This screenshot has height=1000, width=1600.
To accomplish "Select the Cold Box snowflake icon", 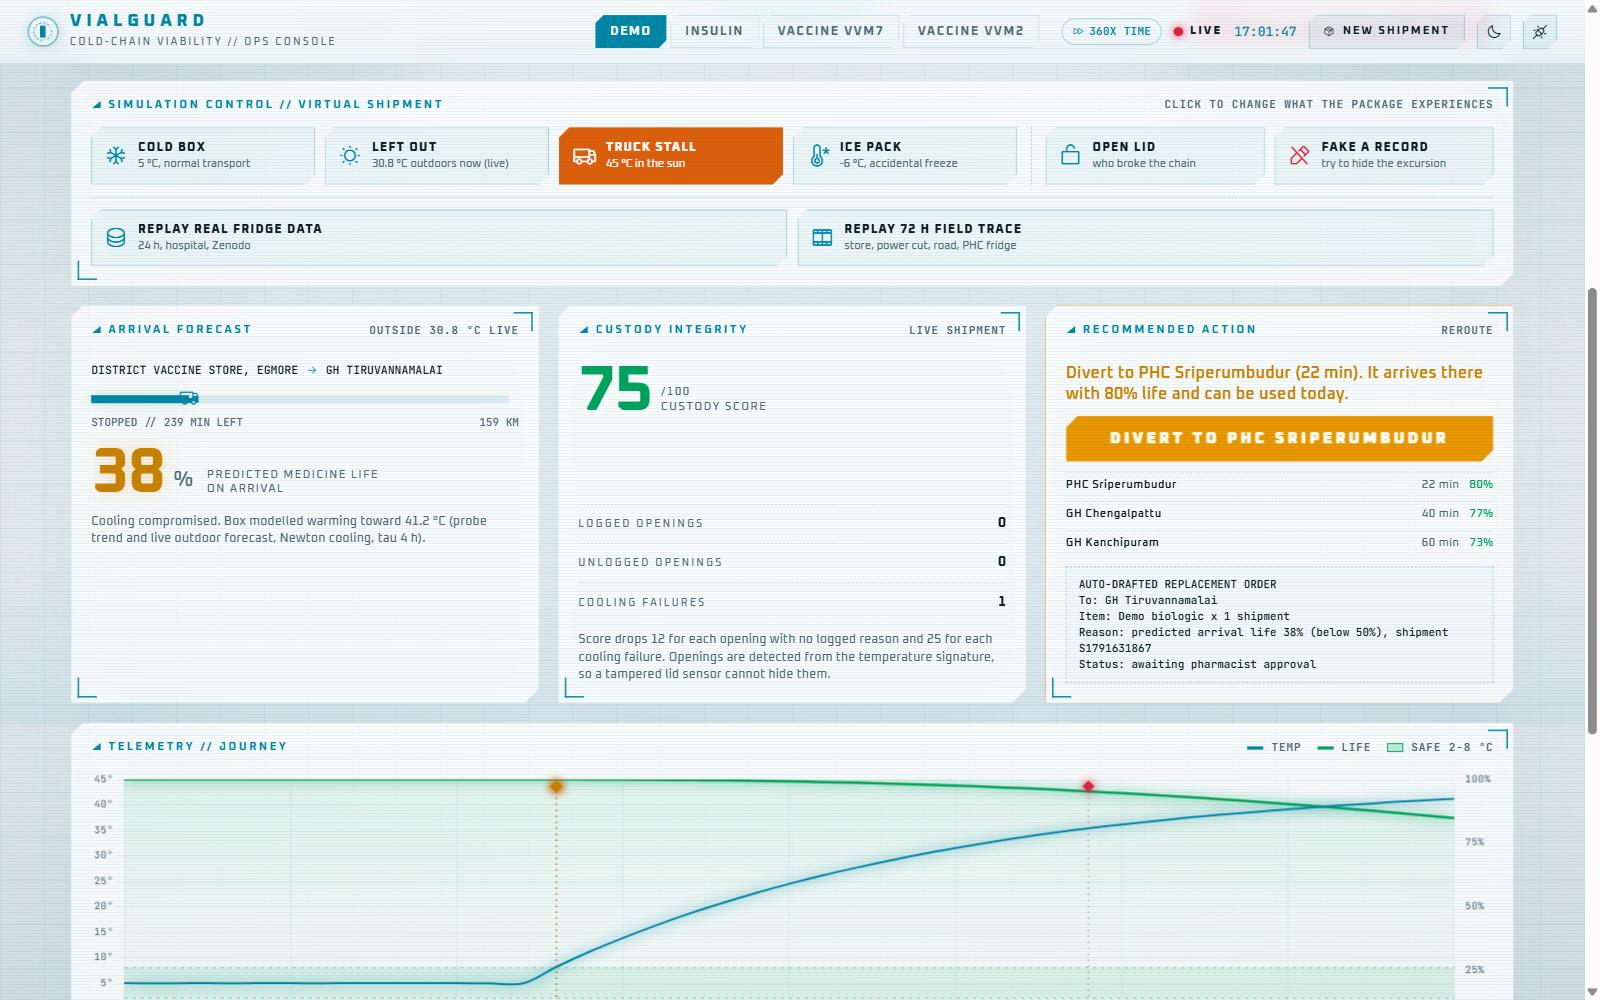I will coord(116,155).
